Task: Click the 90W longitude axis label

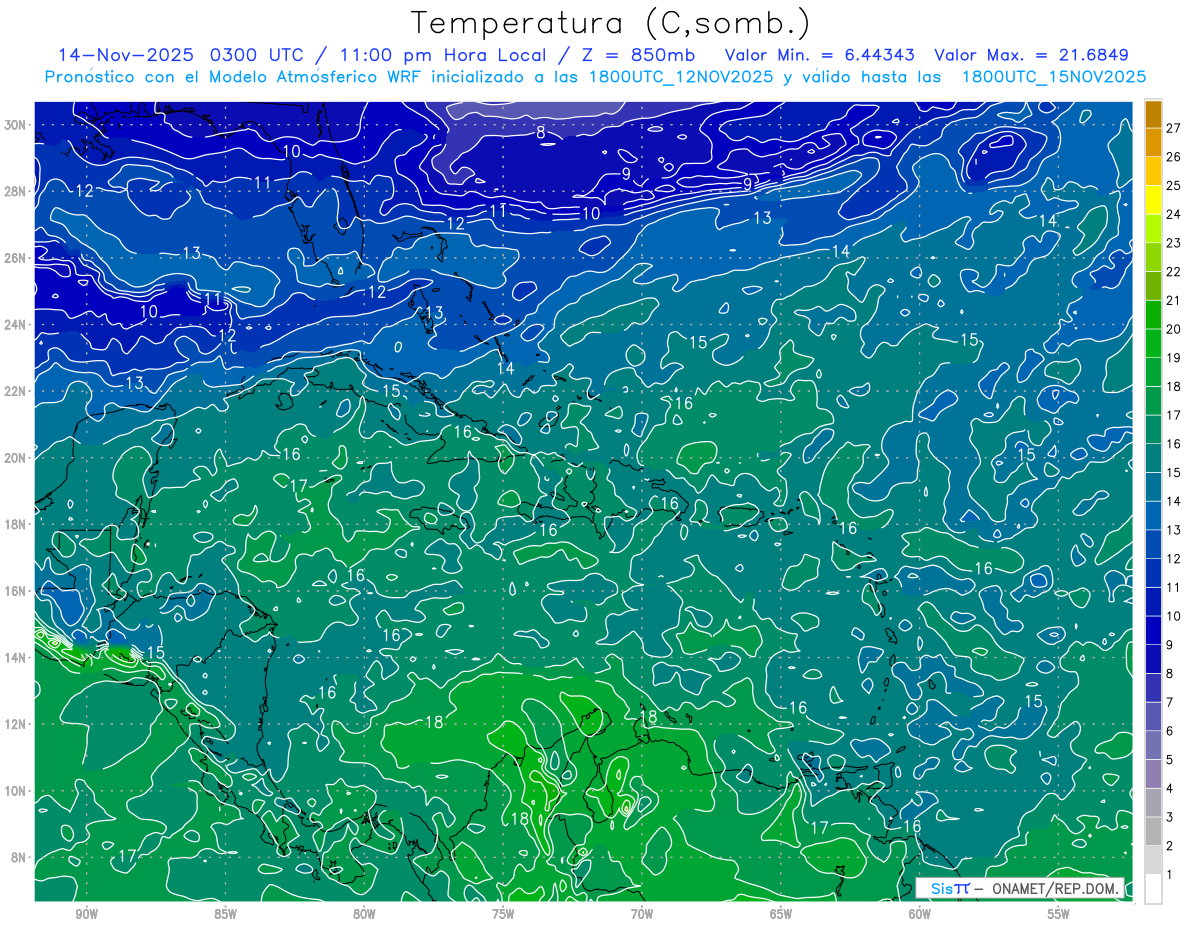Action: [x=86, y=914]
